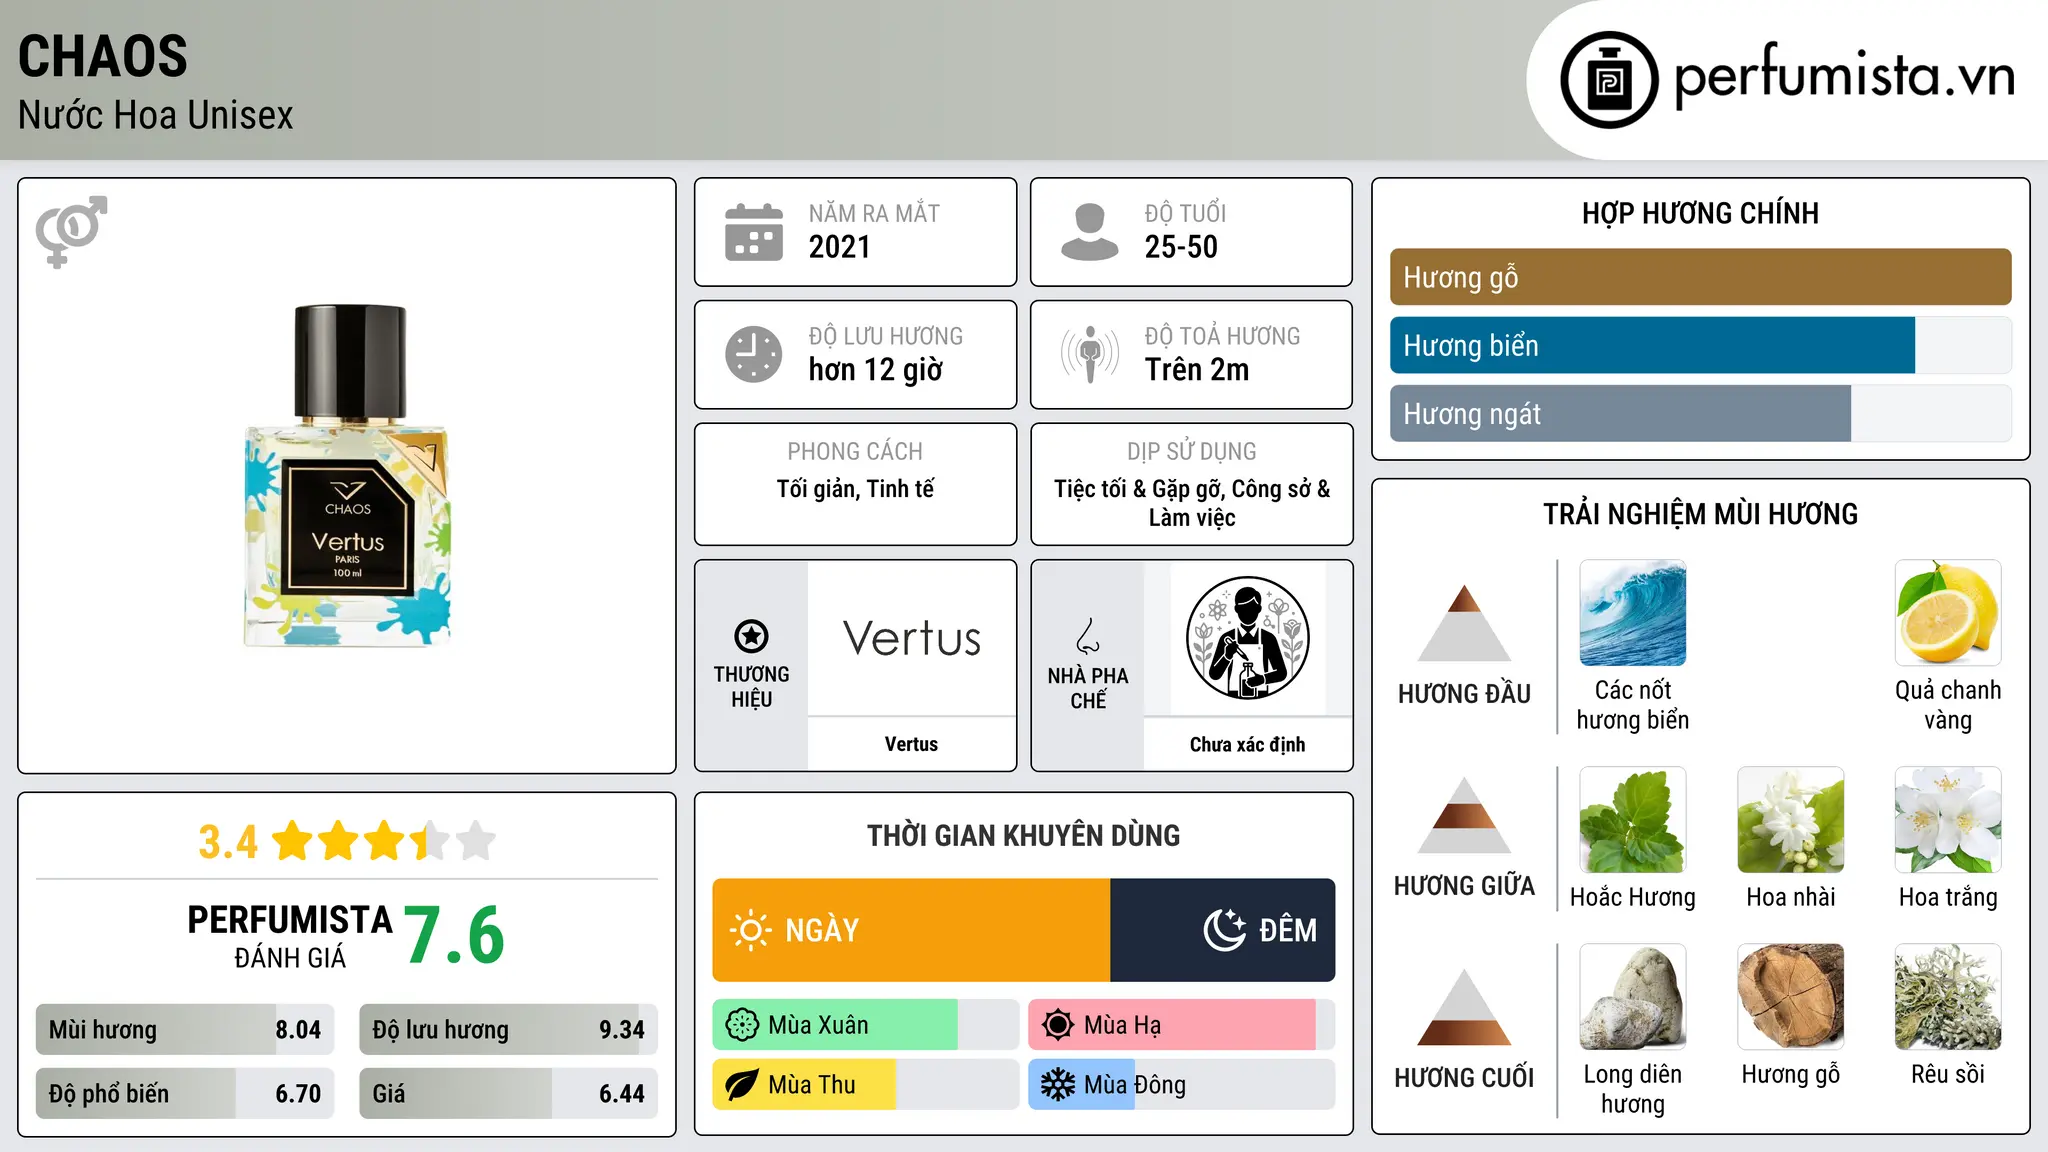Click the Hương cuối pyramid icon
The height and width of the screenshot is (1152, 2048).
[x=1464, y=1007]
